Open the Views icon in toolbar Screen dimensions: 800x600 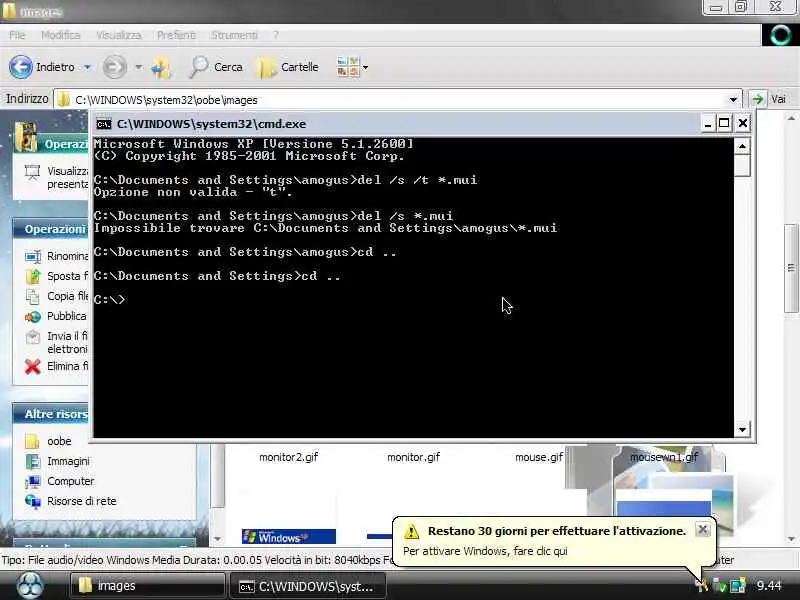coord(348,67)
